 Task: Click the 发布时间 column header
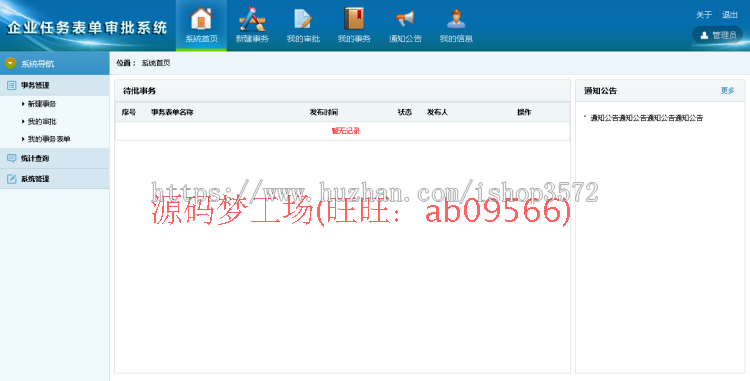tap(324, 112)
